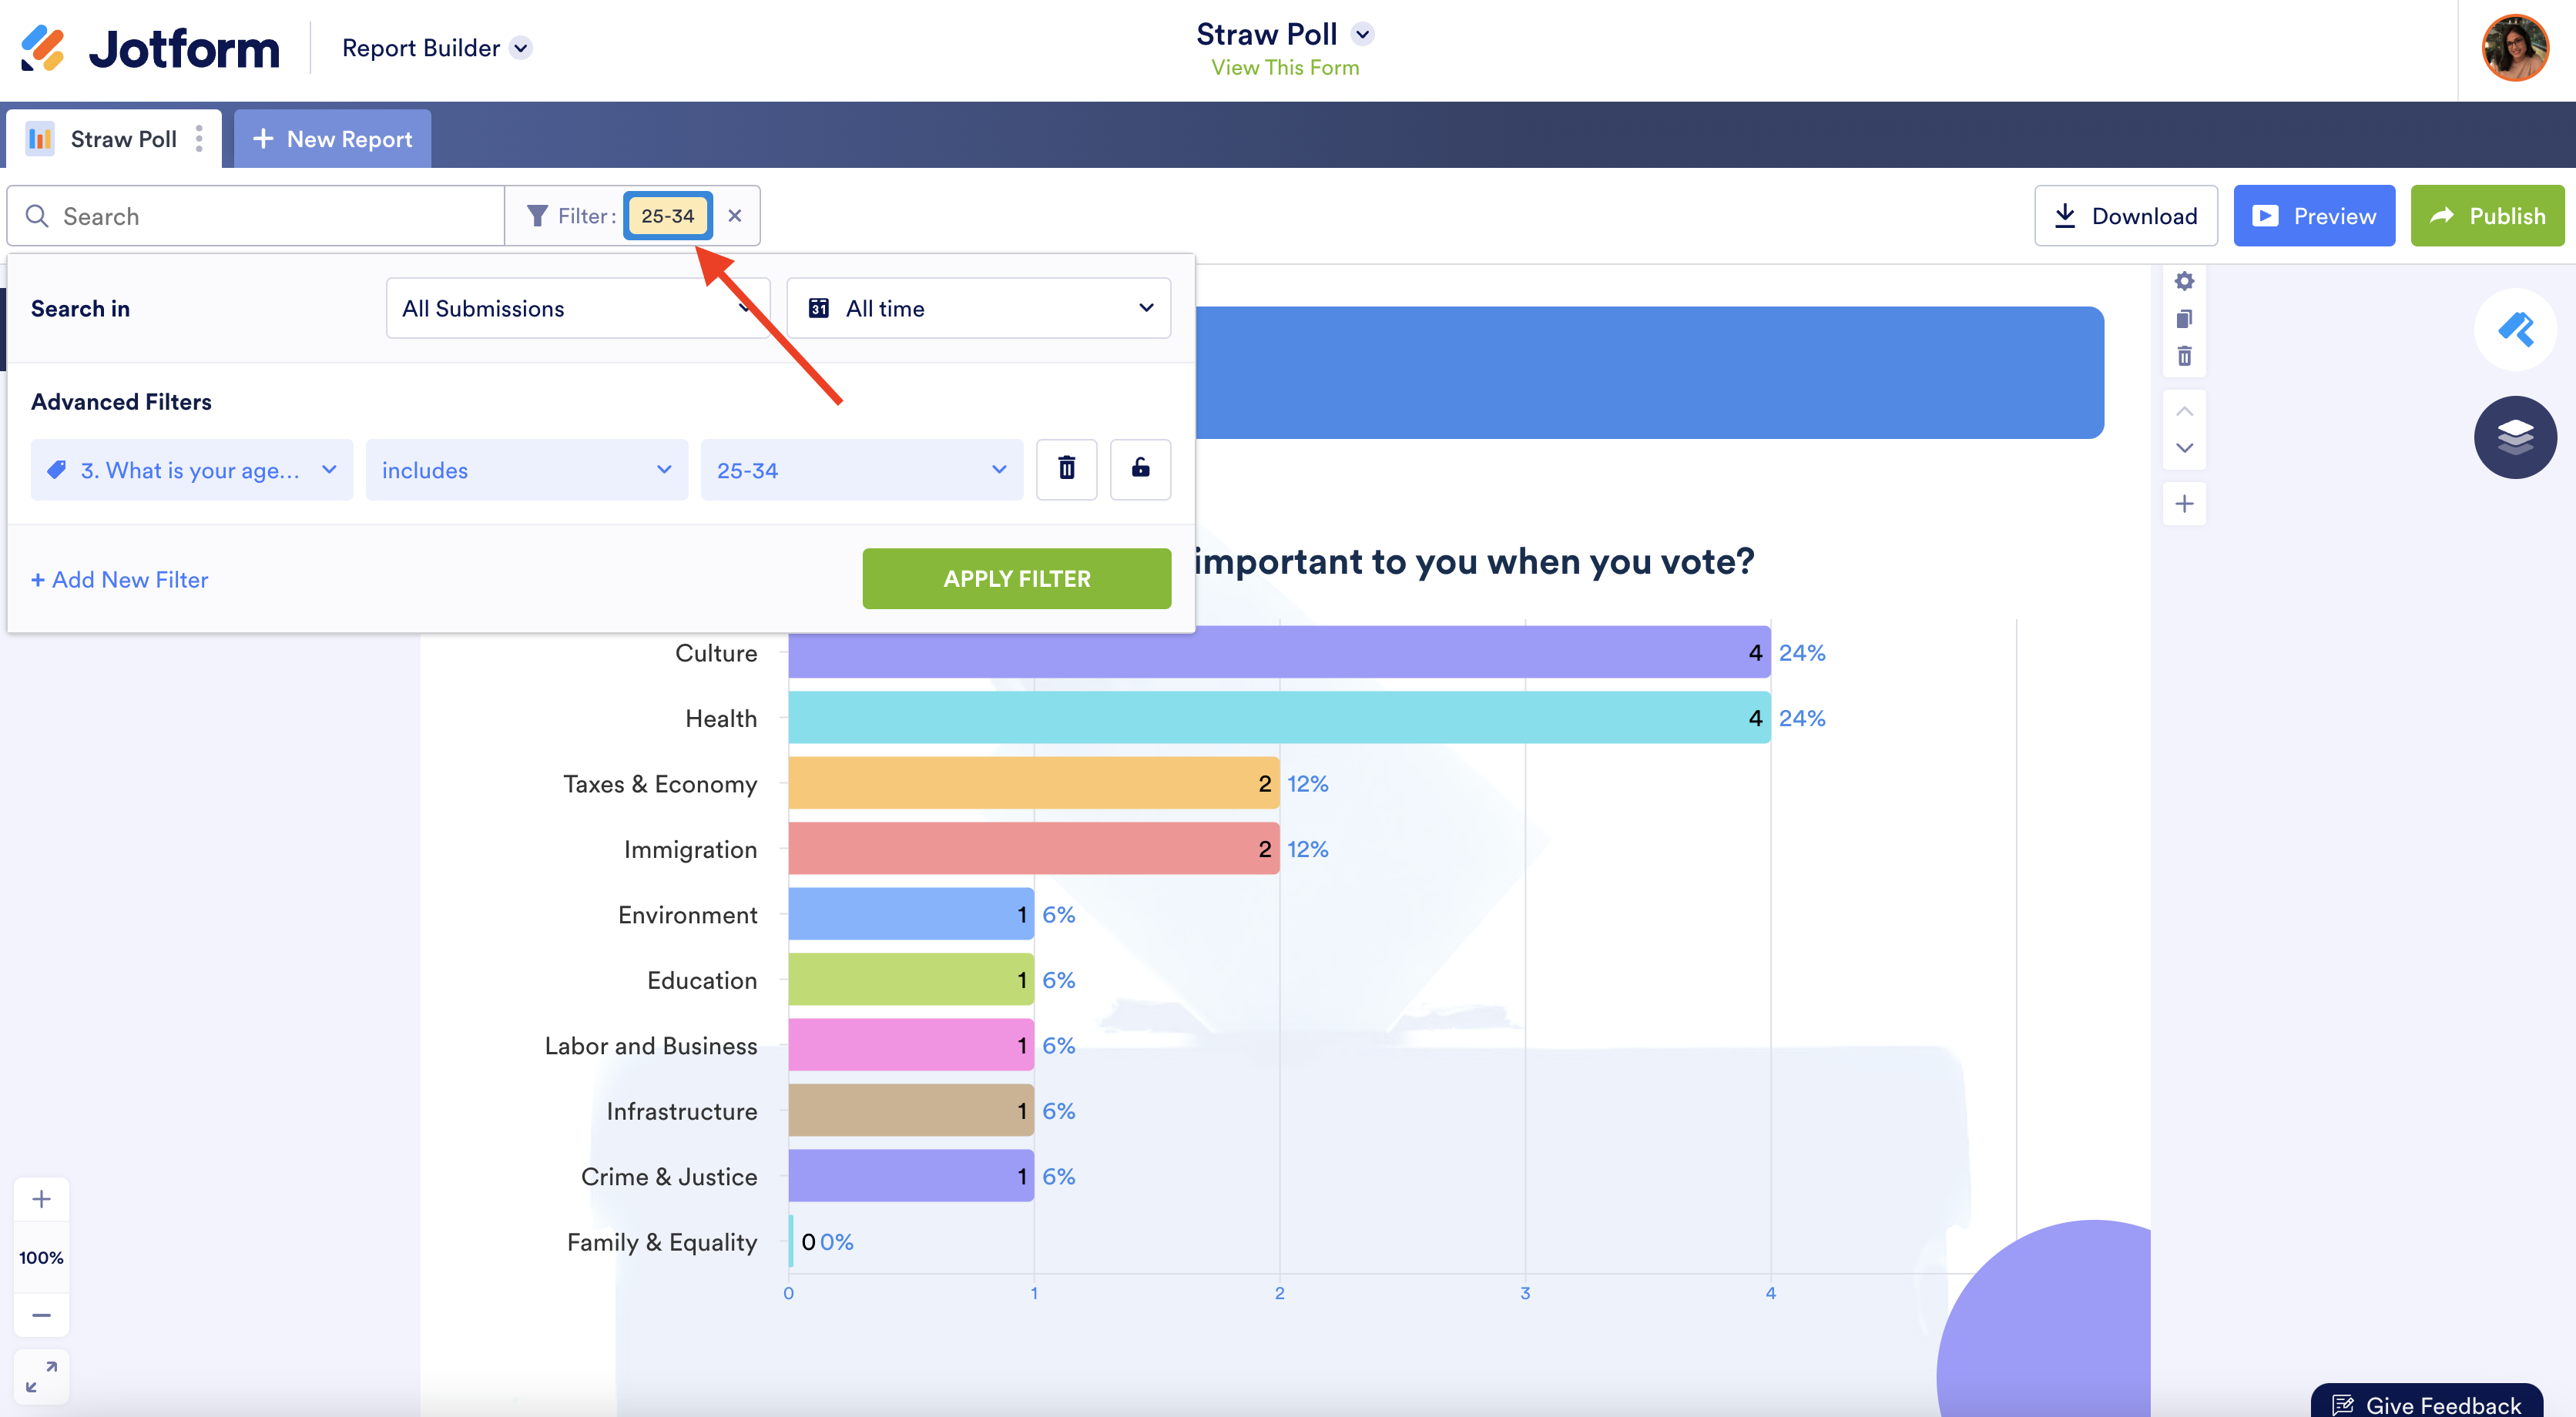
Task: Click the APPLY FILTER button
Action: tap(1016, 579)
